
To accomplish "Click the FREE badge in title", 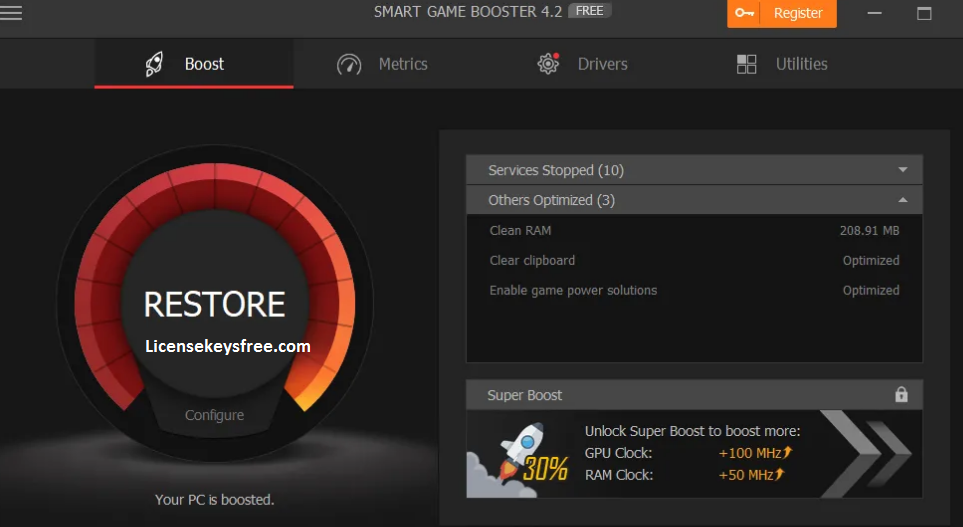I will tap(590, 11).
